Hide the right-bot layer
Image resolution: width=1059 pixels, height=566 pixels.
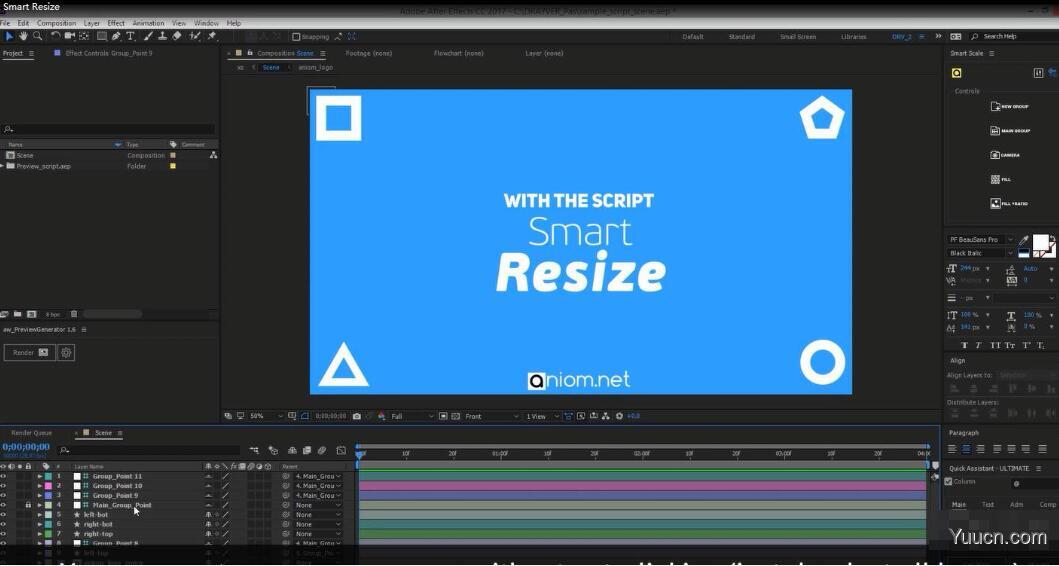point(3,524)
